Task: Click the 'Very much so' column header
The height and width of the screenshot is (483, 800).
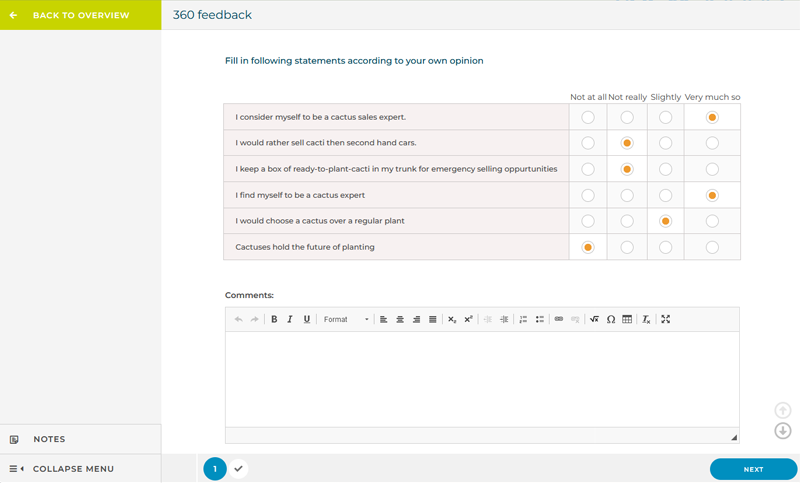Action: [712, 97]
